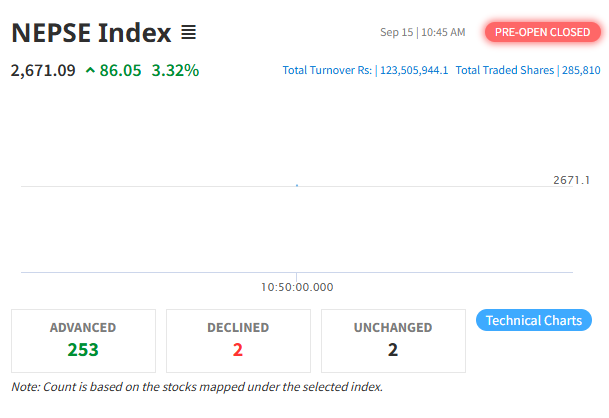This screenshot has width=609, height=418.
Task: Click the NEPSE Index heading
Action: [91, 33]
